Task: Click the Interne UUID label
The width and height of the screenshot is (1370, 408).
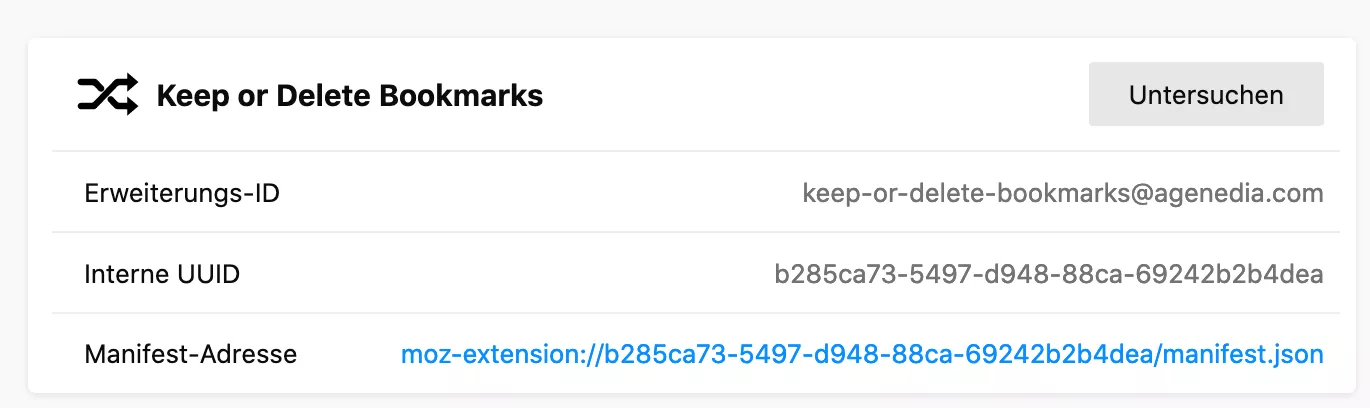Action: (162, 274)
